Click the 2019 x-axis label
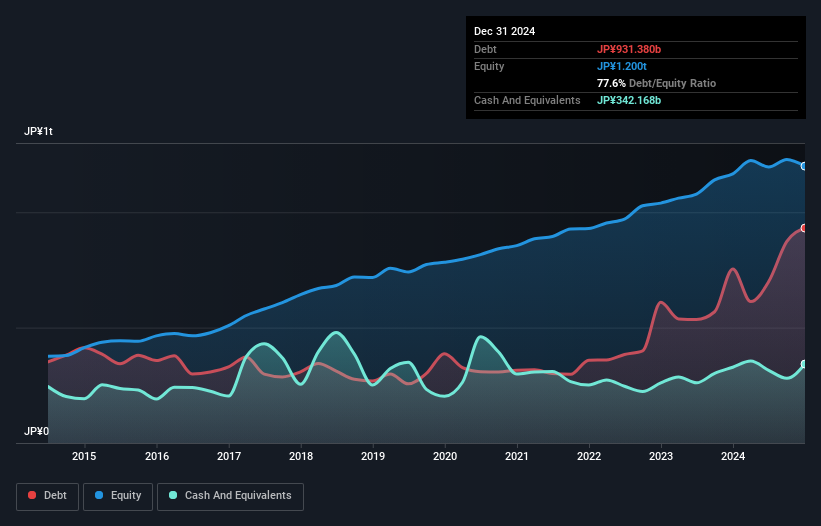Viewport: 821px width, 526px height. (x=373, y=456)
